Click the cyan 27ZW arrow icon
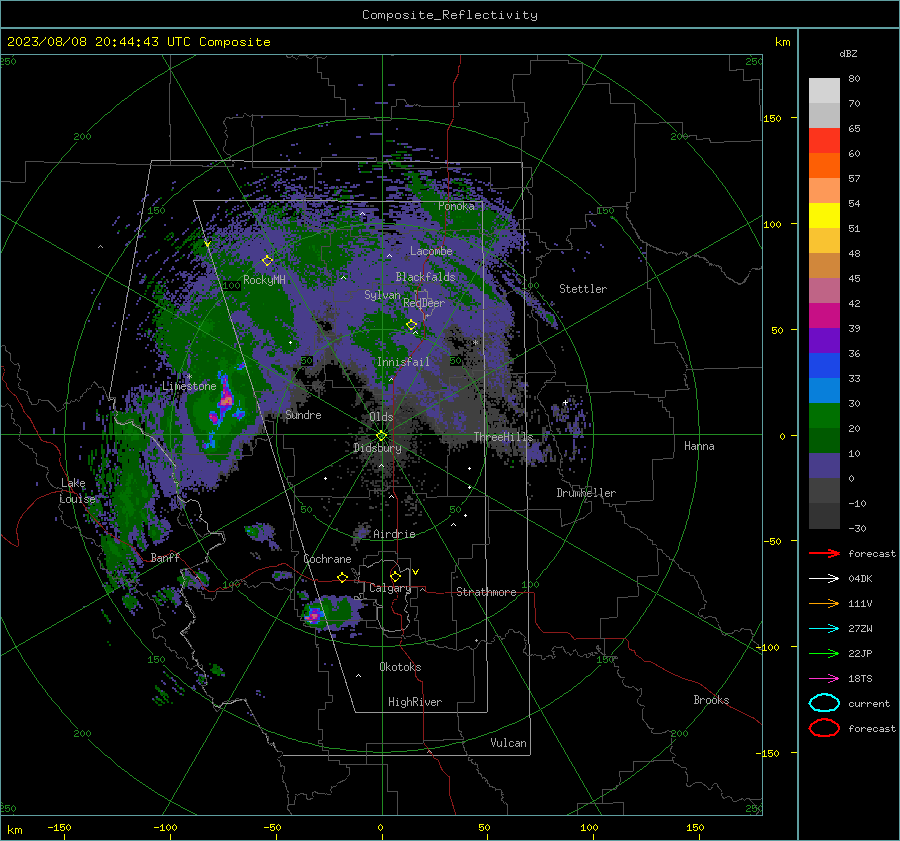Viewport: 900px width, 841px height. click(824, 628)
